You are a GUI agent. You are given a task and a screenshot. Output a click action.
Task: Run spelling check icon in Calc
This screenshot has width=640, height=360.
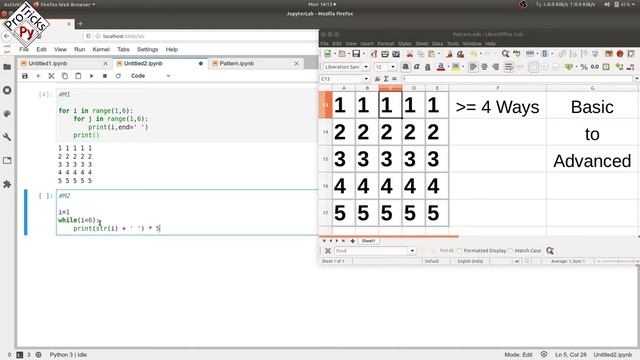517,54
